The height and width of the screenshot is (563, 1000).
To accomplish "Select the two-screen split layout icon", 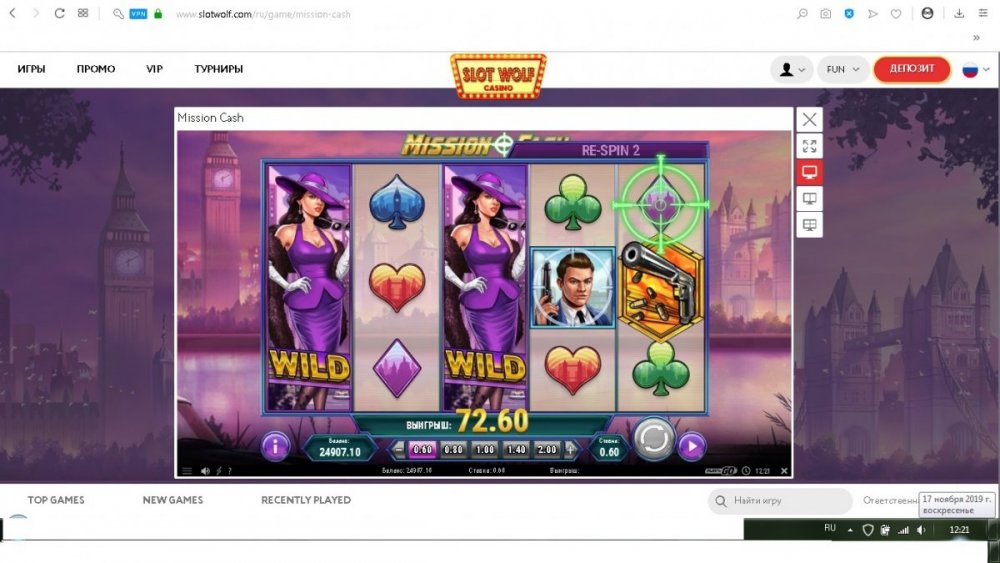I will click(x=809, y=199).
